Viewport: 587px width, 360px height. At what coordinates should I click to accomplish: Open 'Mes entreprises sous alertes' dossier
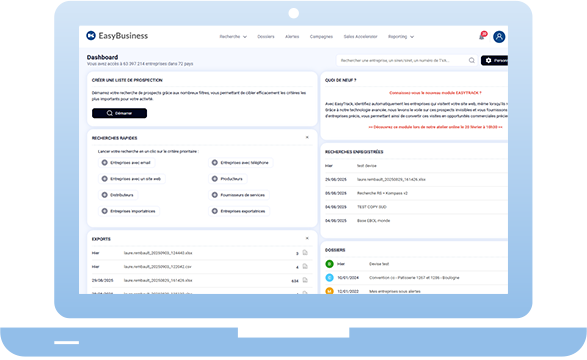click(395, 291)
